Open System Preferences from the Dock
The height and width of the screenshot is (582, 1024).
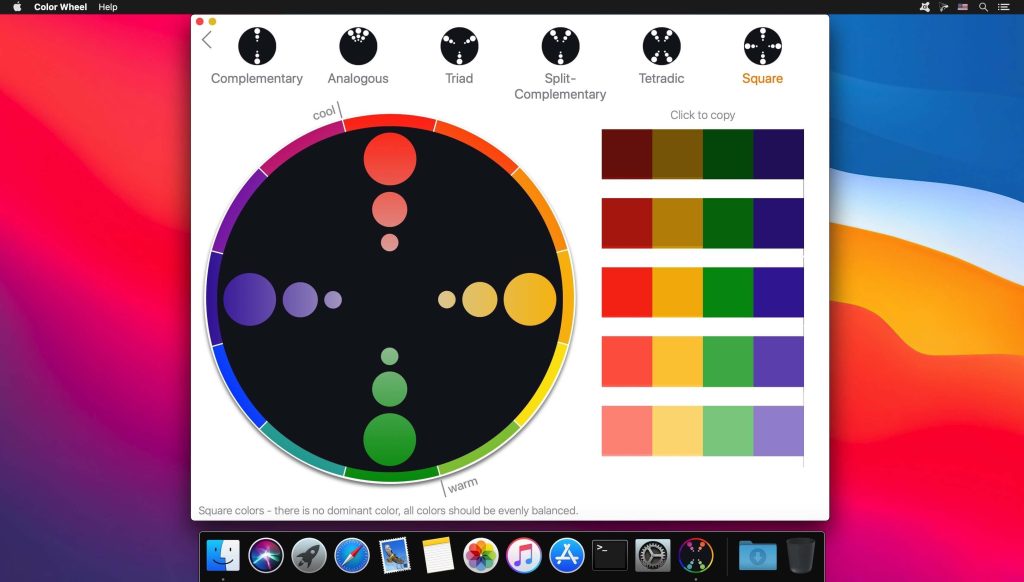point(653,555)
